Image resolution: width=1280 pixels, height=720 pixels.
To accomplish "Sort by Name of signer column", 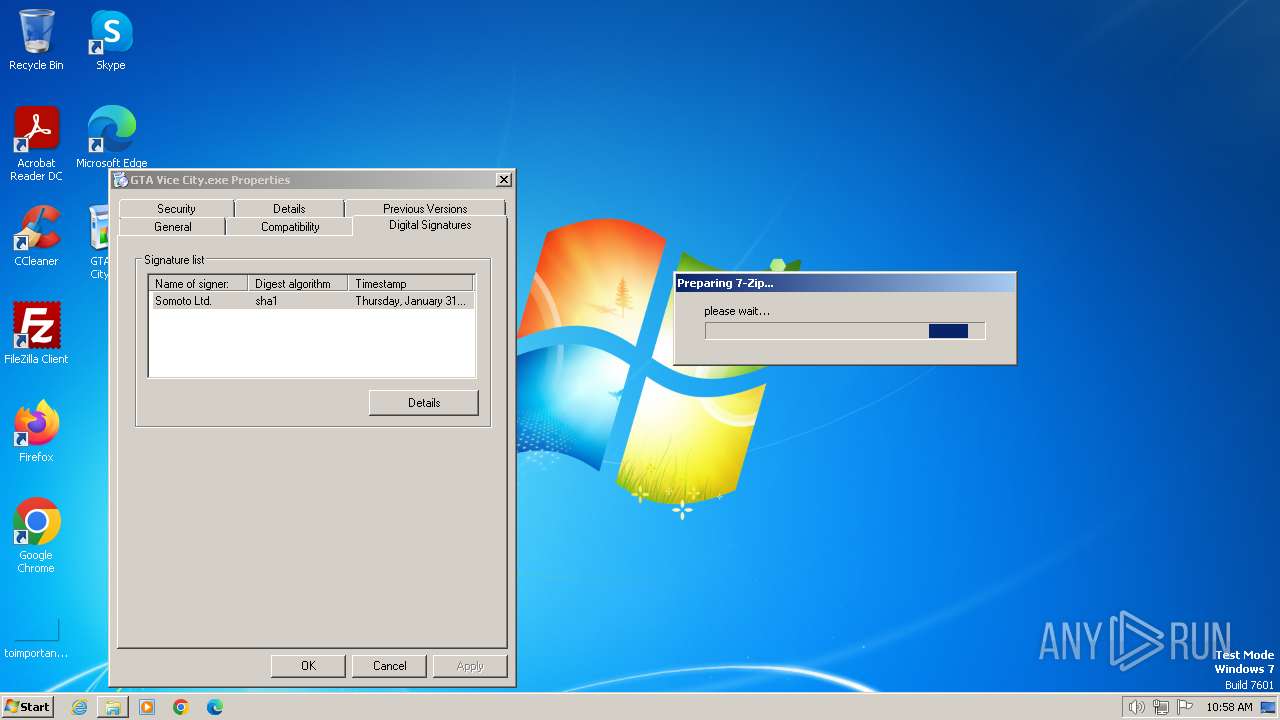I will coord(198,284).
